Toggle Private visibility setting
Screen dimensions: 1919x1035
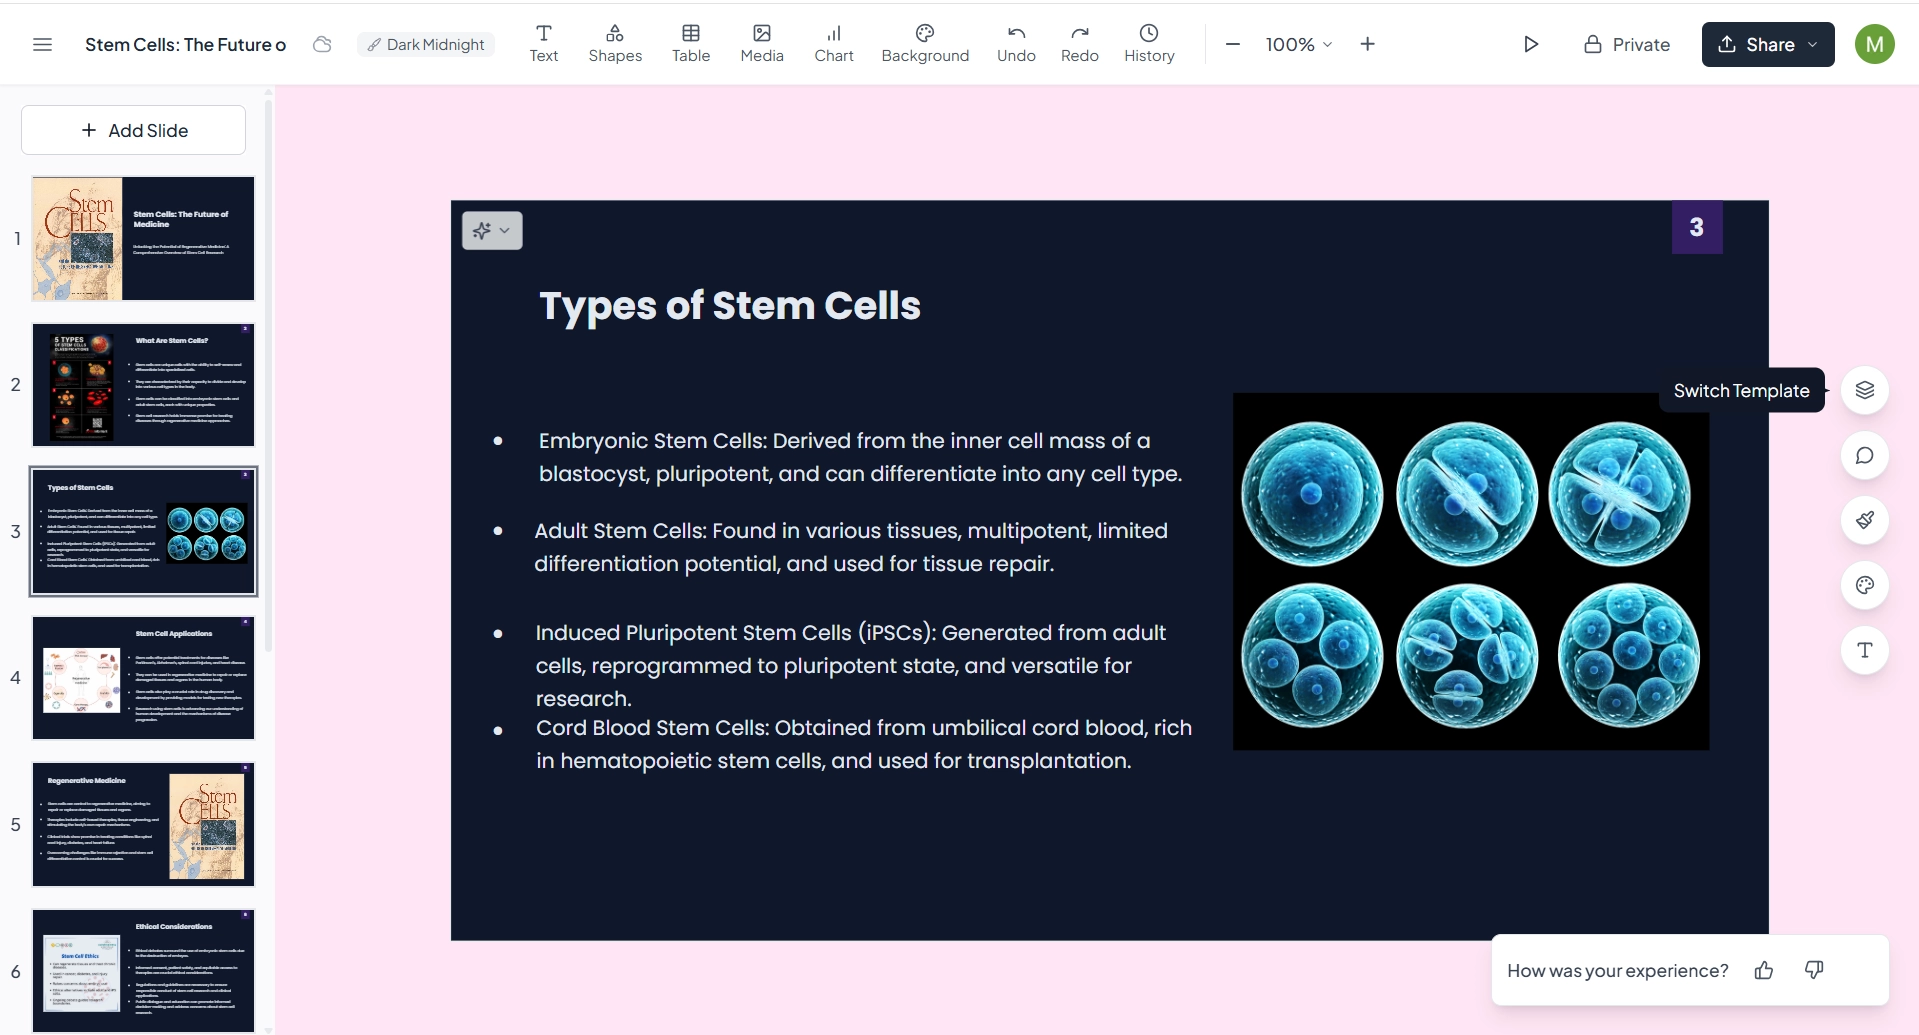click(1627, 45)
